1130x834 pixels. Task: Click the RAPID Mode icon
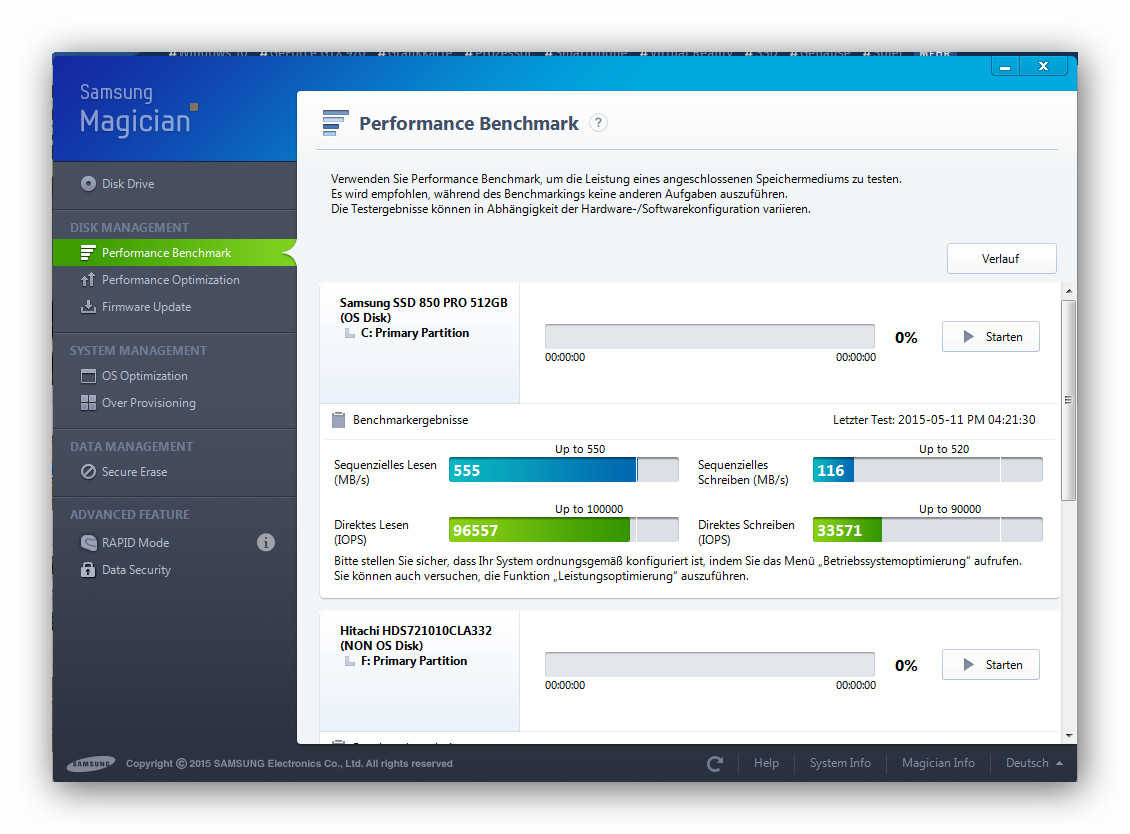pyautogui.click(x=88, y=543)
